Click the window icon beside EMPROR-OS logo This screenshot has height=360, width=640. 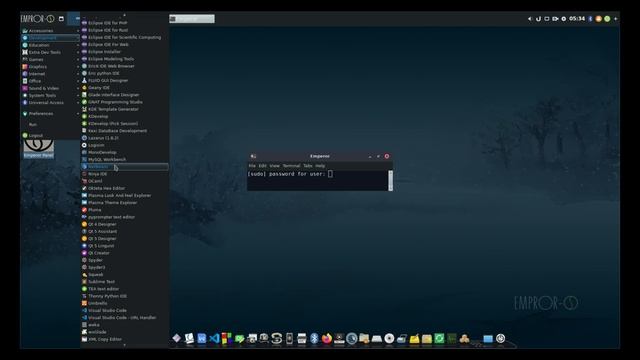(61, 19)
